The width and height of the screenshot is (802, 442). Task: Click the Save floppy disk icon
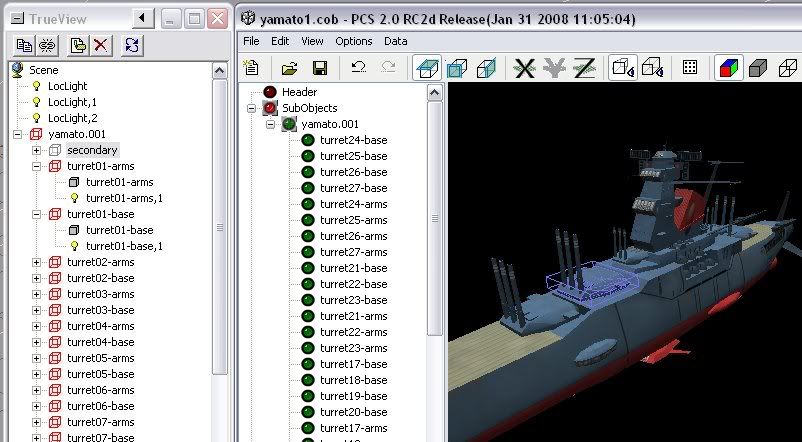click(320, 68)
